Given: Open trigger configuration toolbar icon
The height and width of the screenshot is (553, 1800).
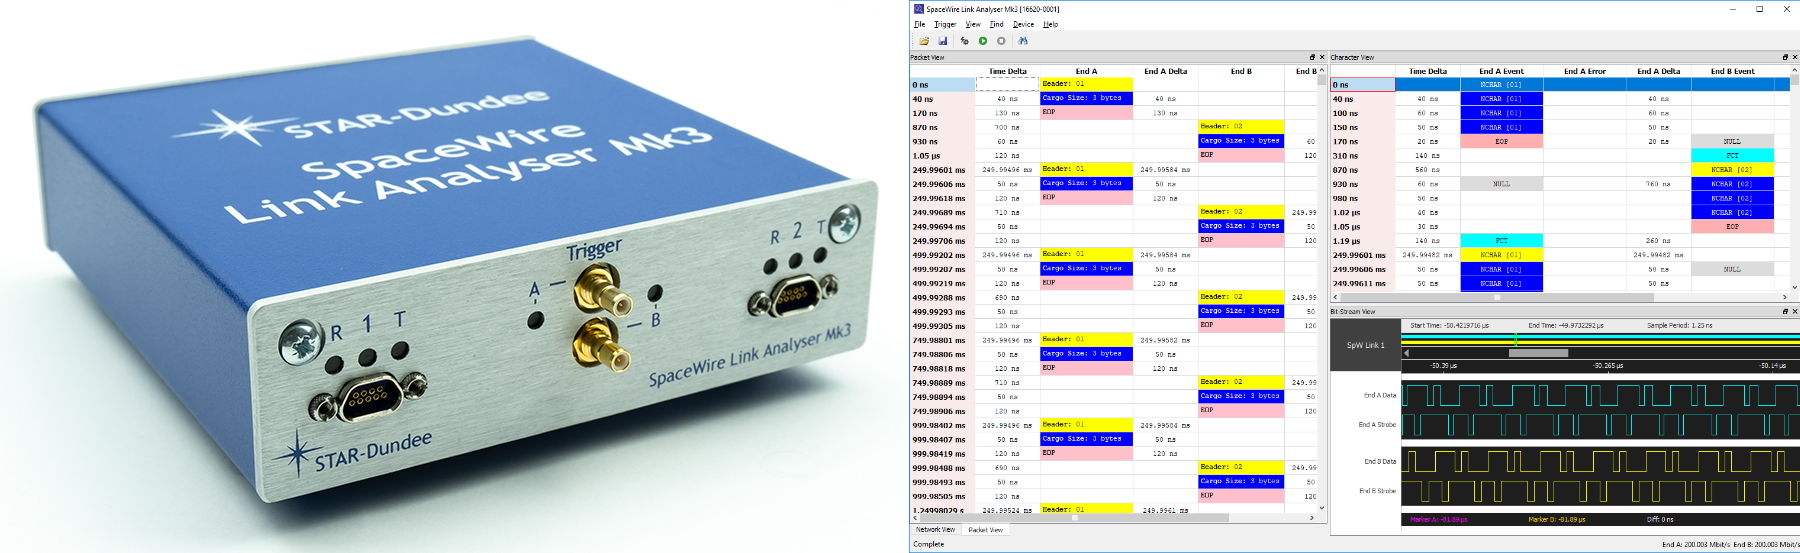Looking at the screenshot, I should 964,41.
